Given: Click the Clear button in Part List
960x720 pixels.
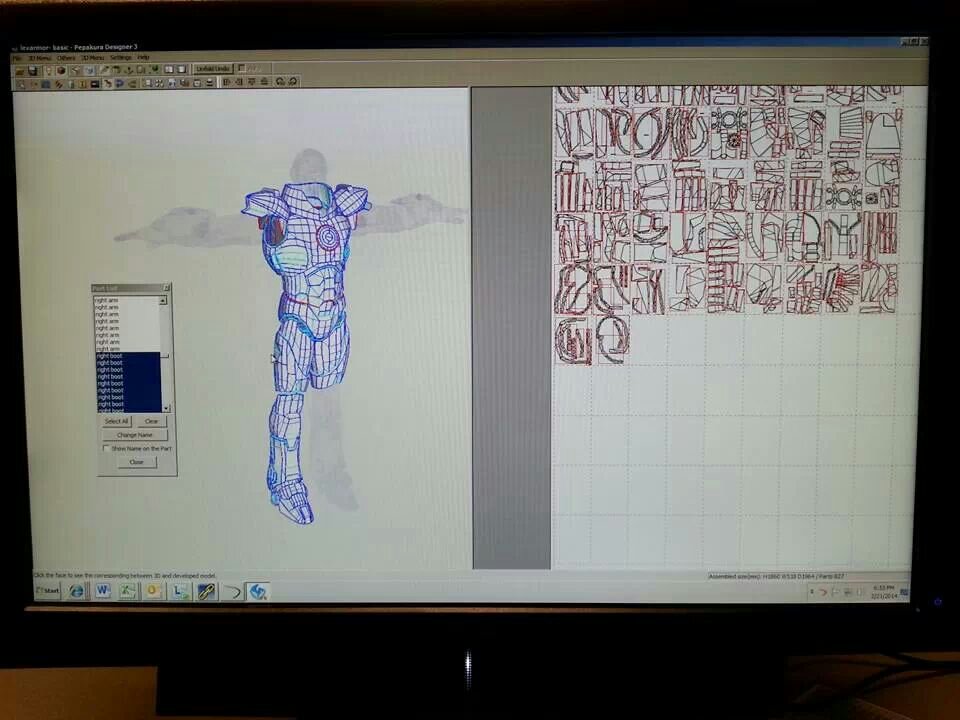Looking at the screenshot, I should (151, 421).
